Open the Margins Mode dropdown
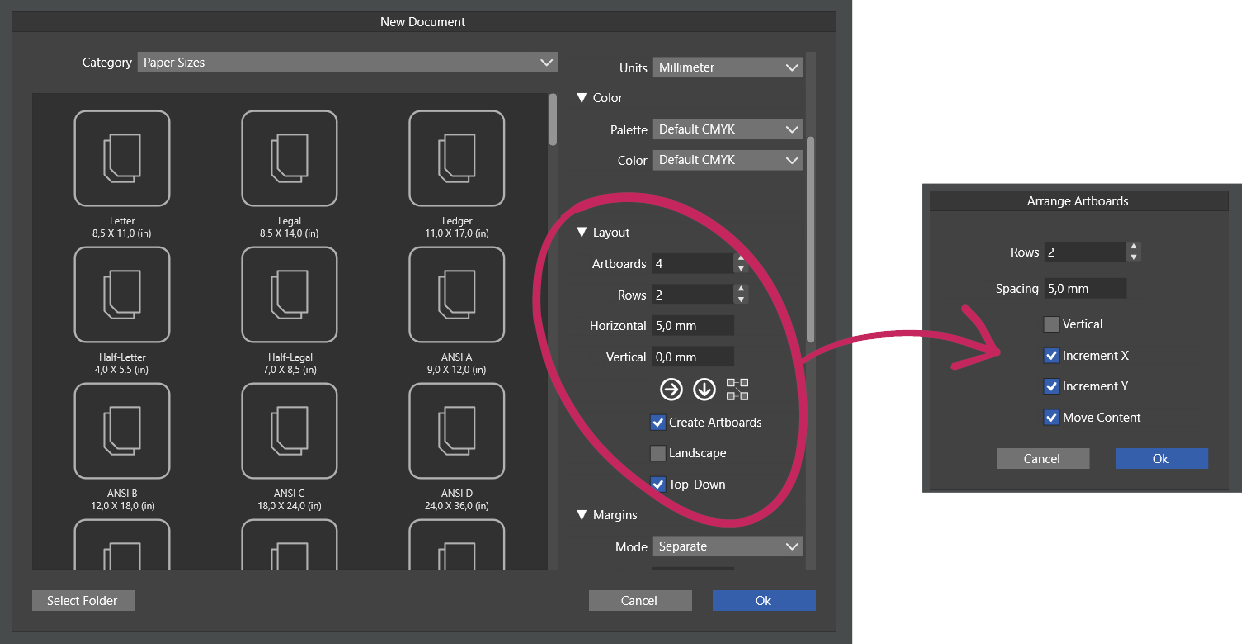This screenshot has width=1242, height=644. click(x=727, y=547)
